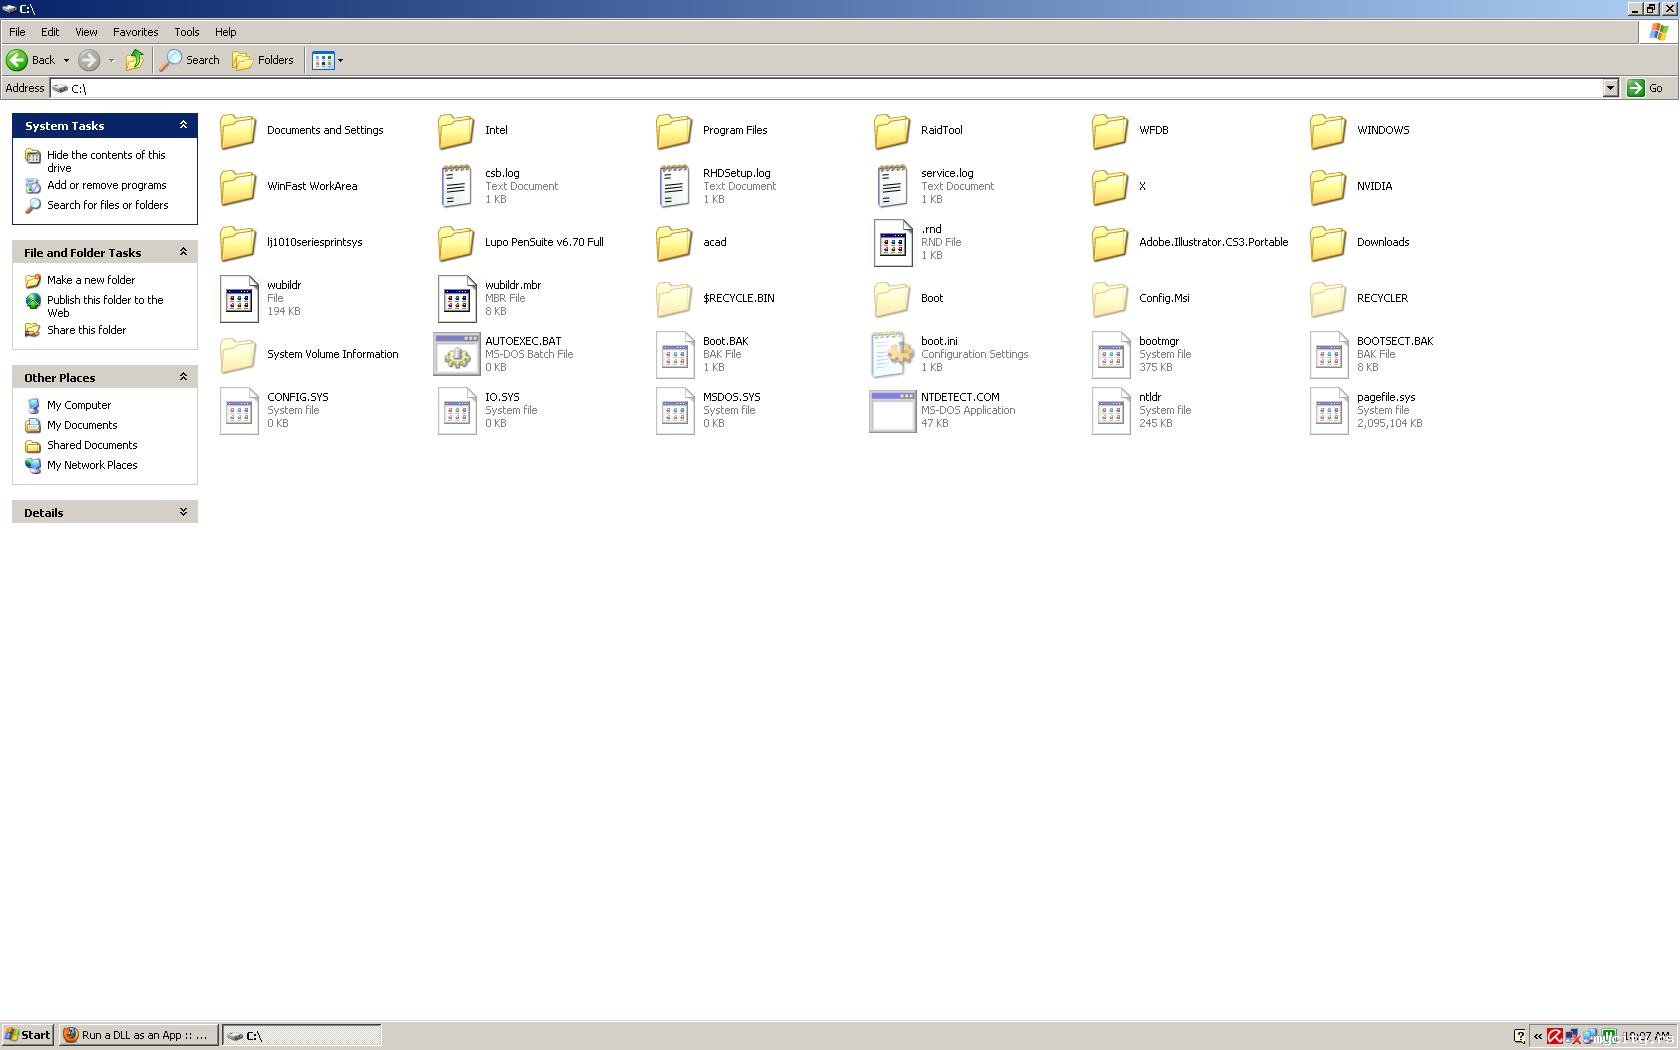Click Add or remove programs link

coord(106,185)
